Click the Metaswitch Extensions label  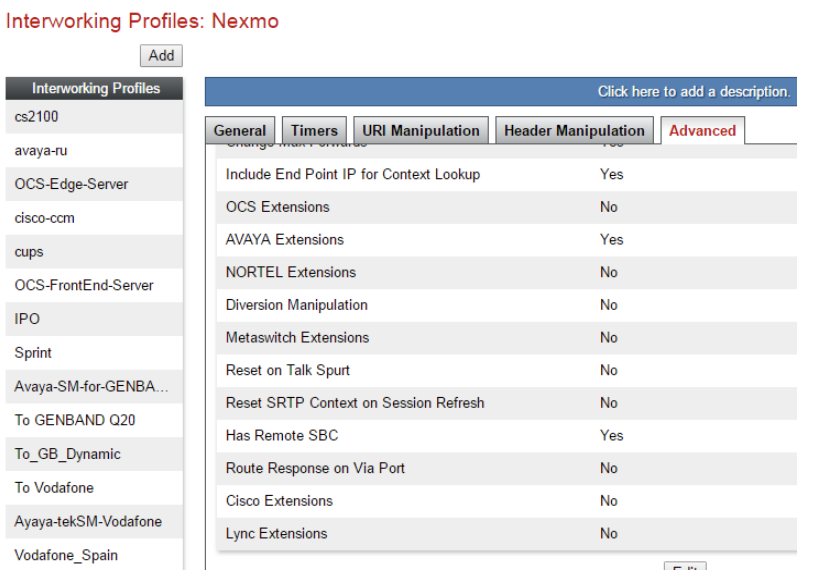click(297, 338)
